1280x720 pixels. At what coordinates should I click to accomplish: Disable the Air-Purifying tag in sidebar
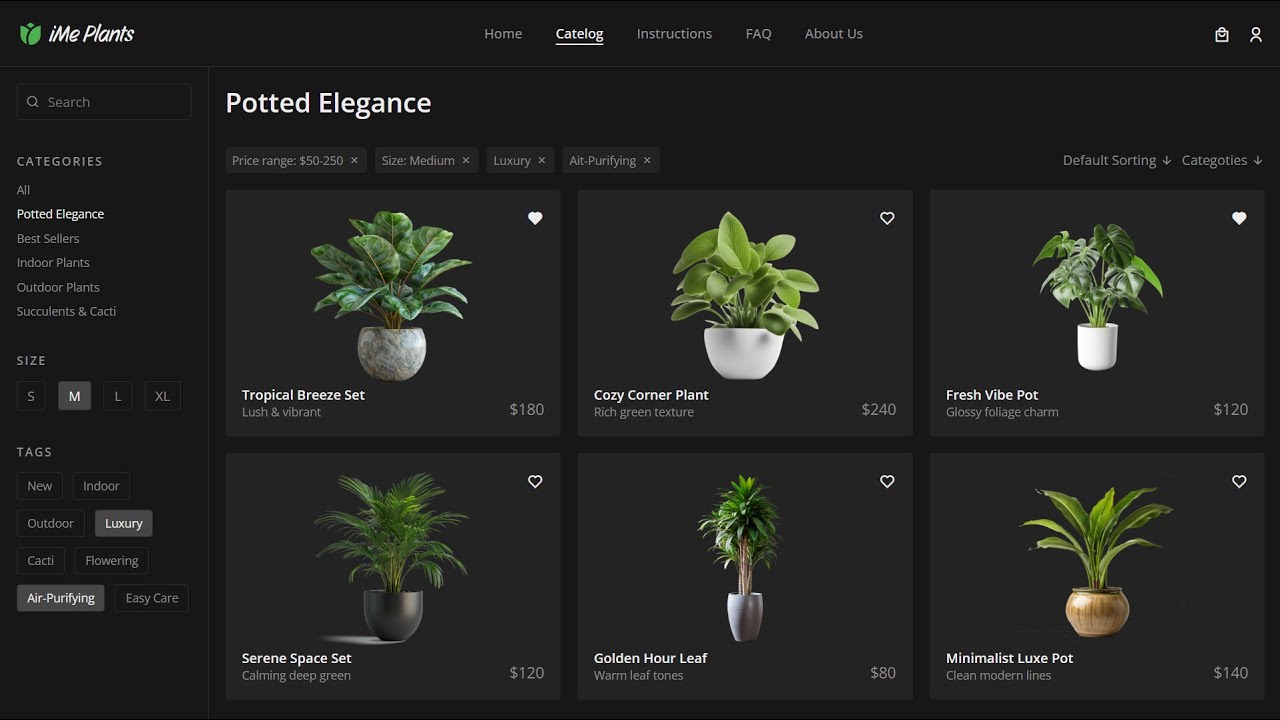click(61, 598)
